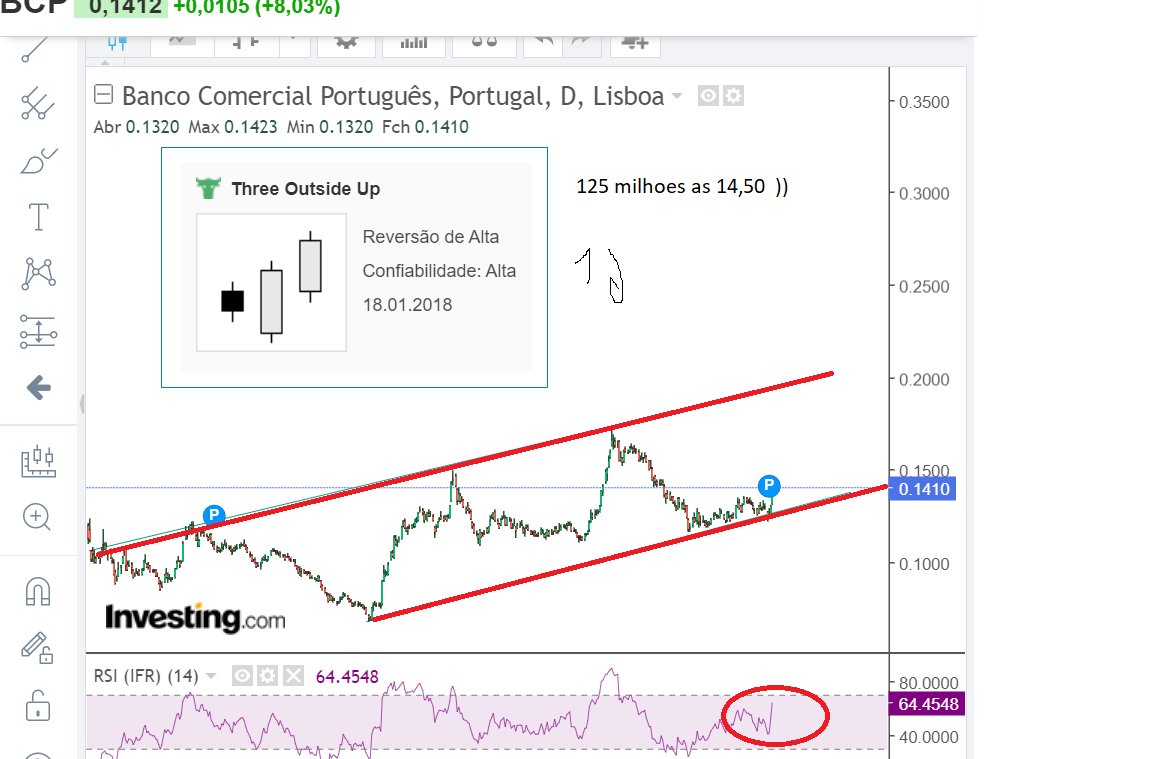Select the '125 milhoes as 14,50' annotation
1152x759 pixels.
click(682, 187)
